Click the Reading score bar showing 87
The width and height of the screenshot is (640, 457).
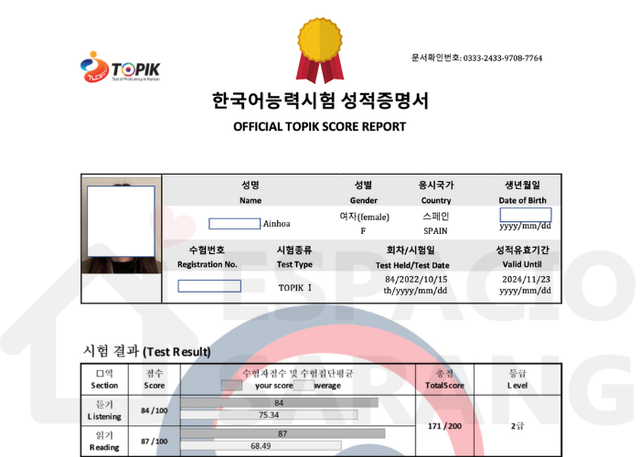tap(282, 434)
